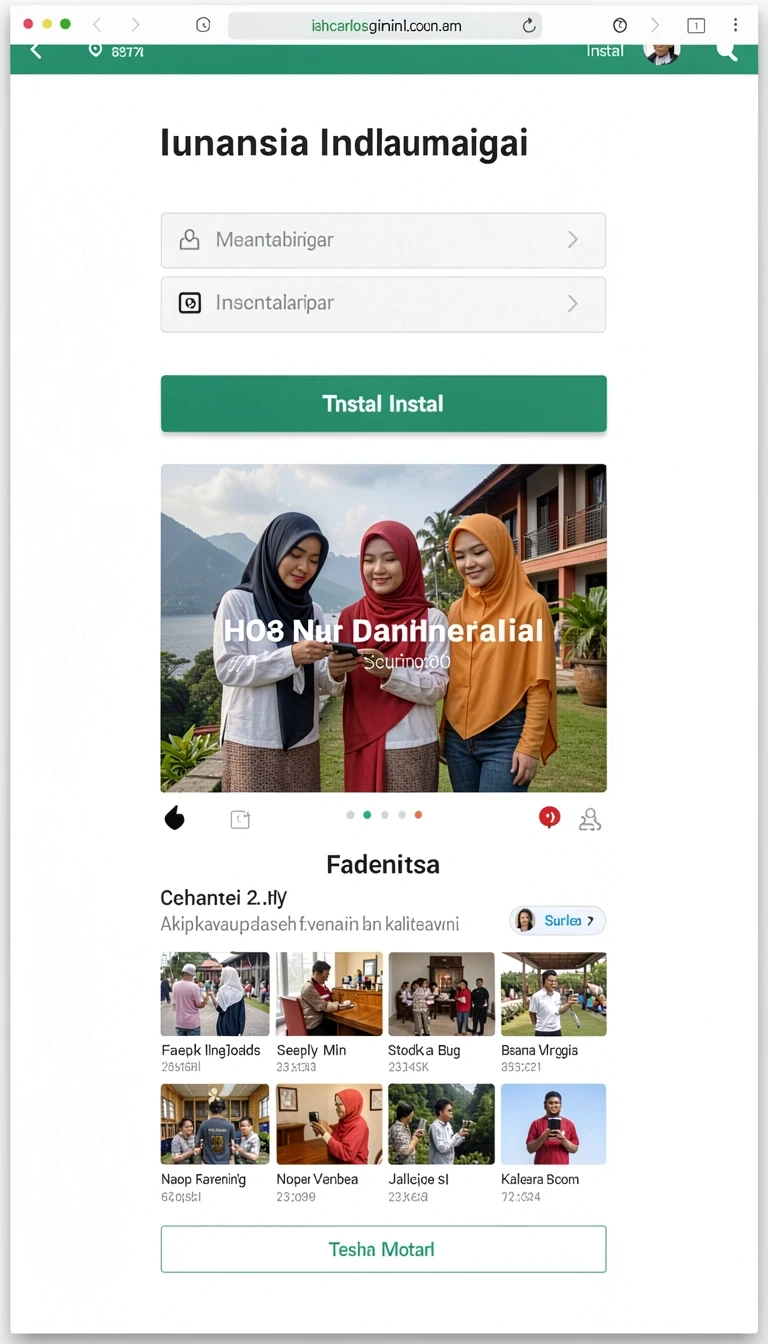The image size is (768, 1344).
Task: Go back in browser history
Action: [x=97, y=25]
